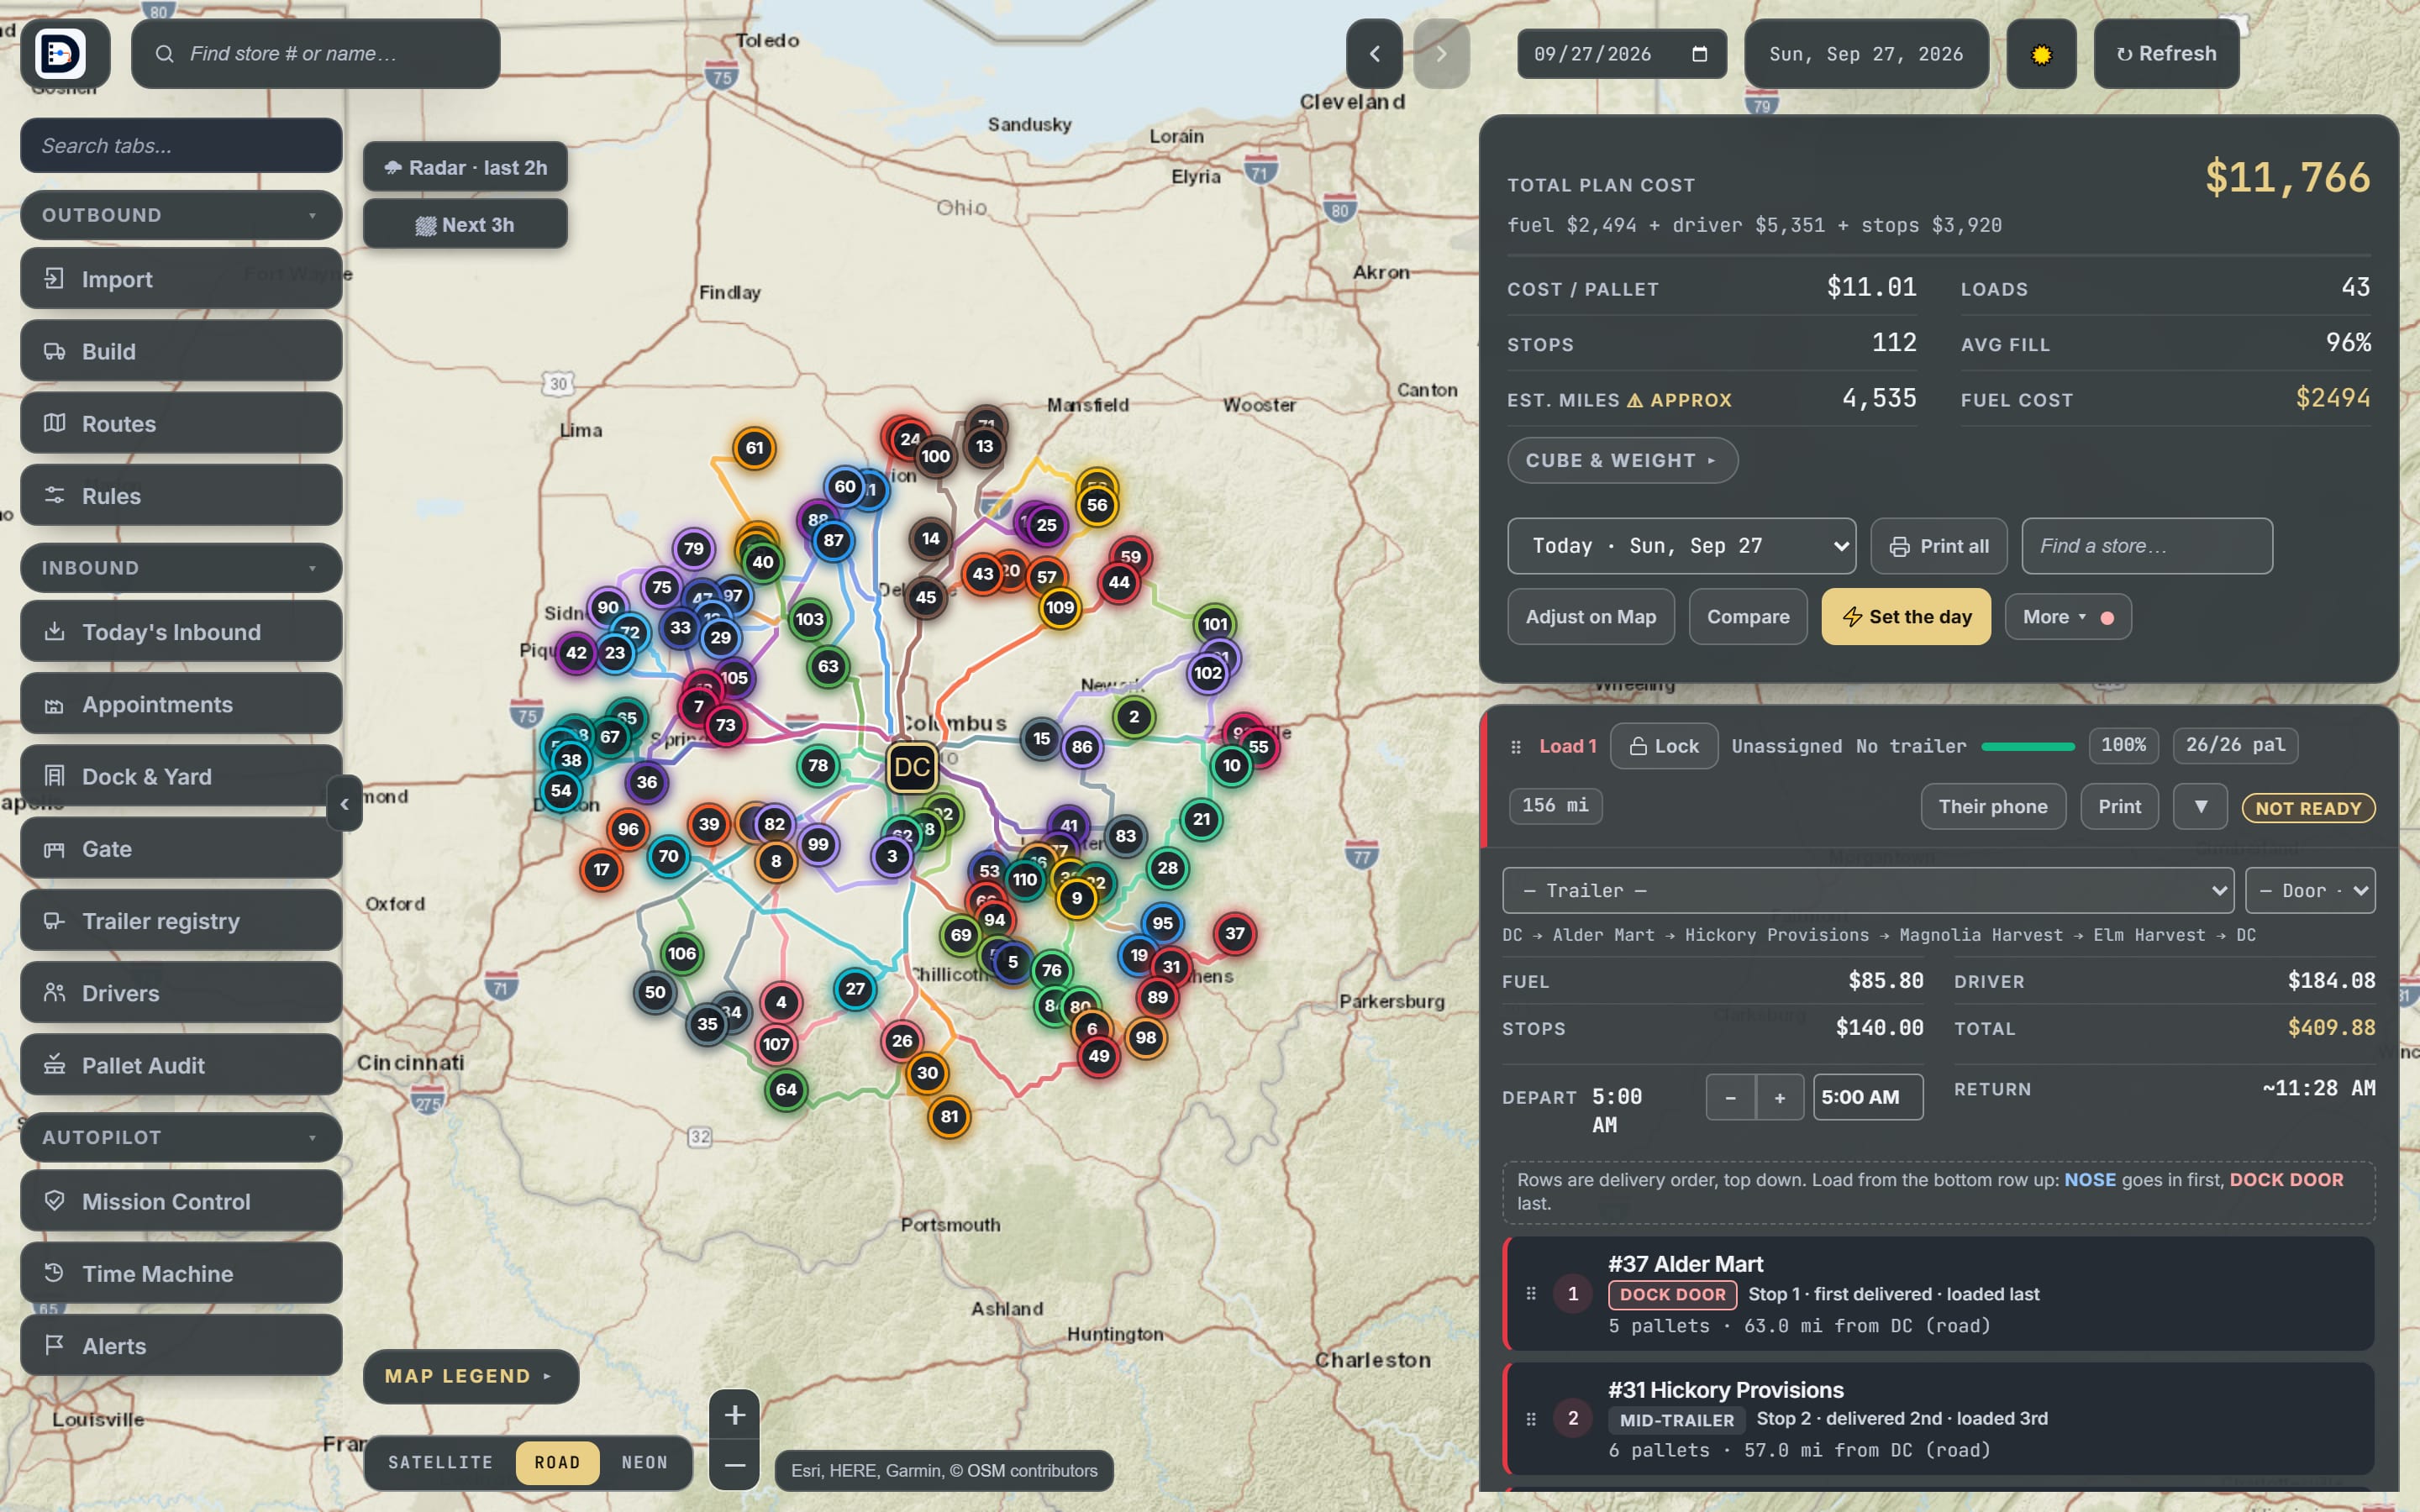Screen dimensions: 2420x1512
Task: Click drag handle for Alder Mart stop
Action: [1531, 1294]
